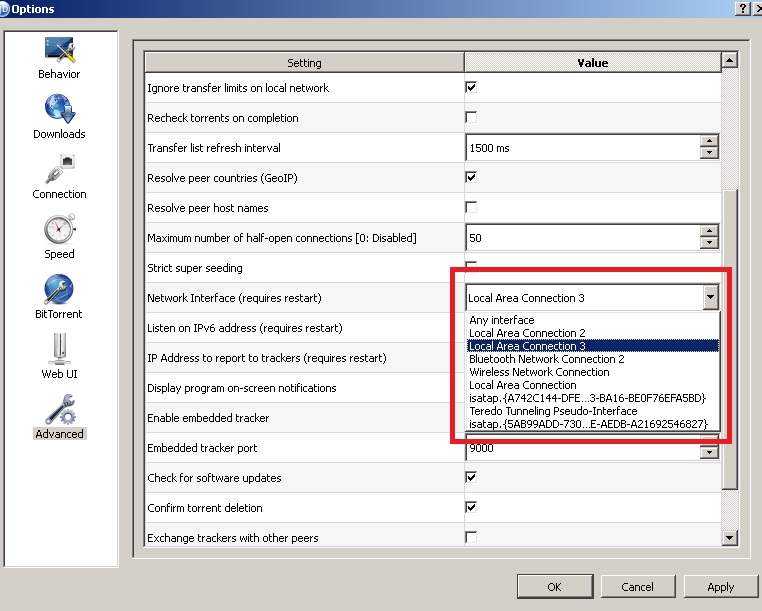
Task: Choose Bluetooth Network Connection 2 option
Action: [592, 359]
